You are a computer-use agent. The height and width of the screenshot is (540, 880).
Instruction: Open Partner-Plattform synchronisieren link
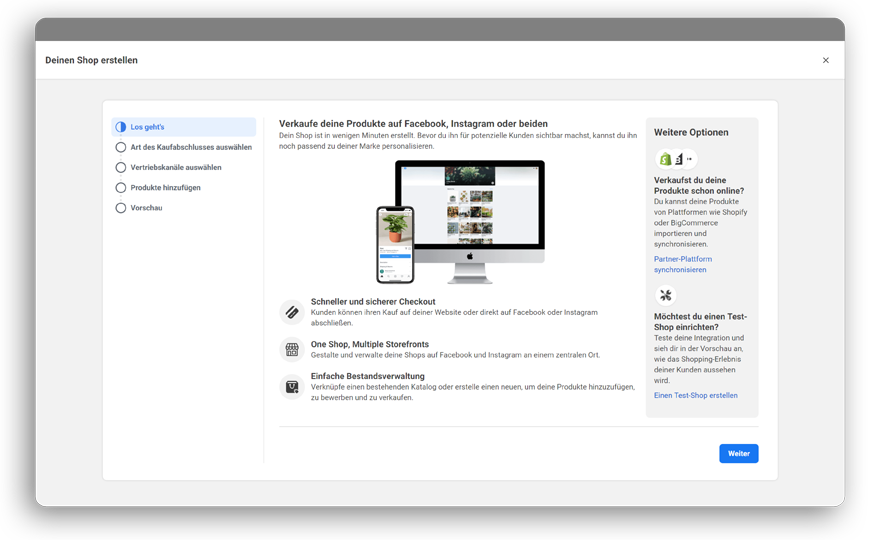pos(682,264)
